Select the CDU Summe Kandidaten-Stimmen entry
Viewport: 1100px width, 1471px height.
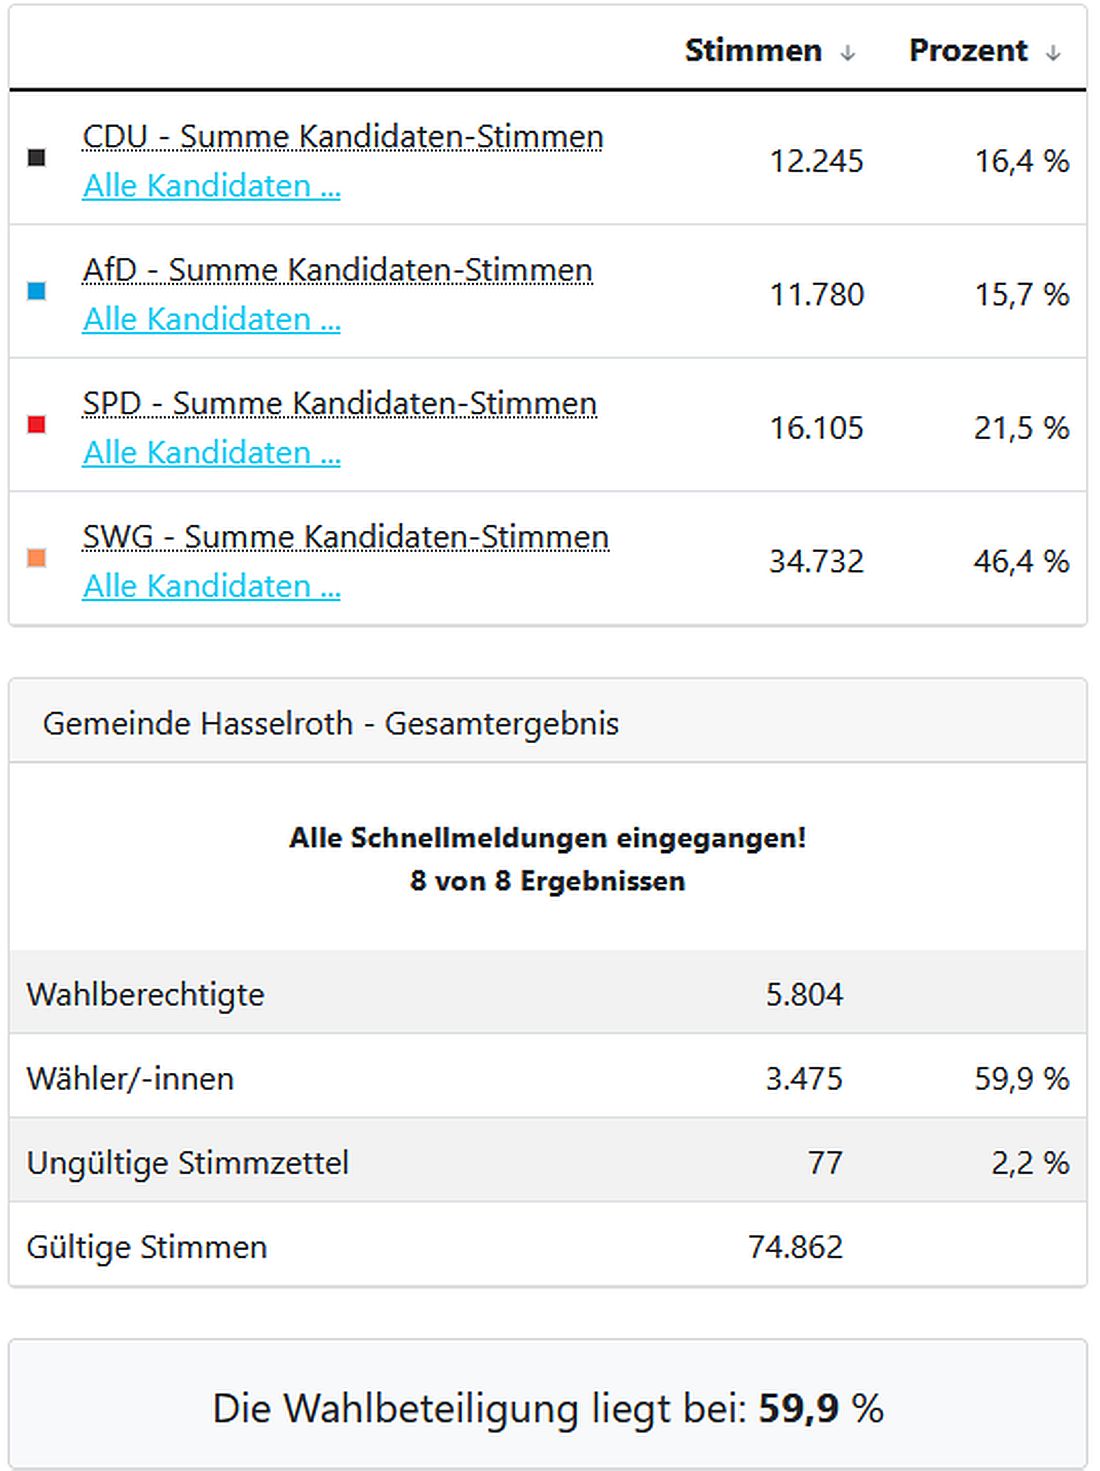[342, 136]
